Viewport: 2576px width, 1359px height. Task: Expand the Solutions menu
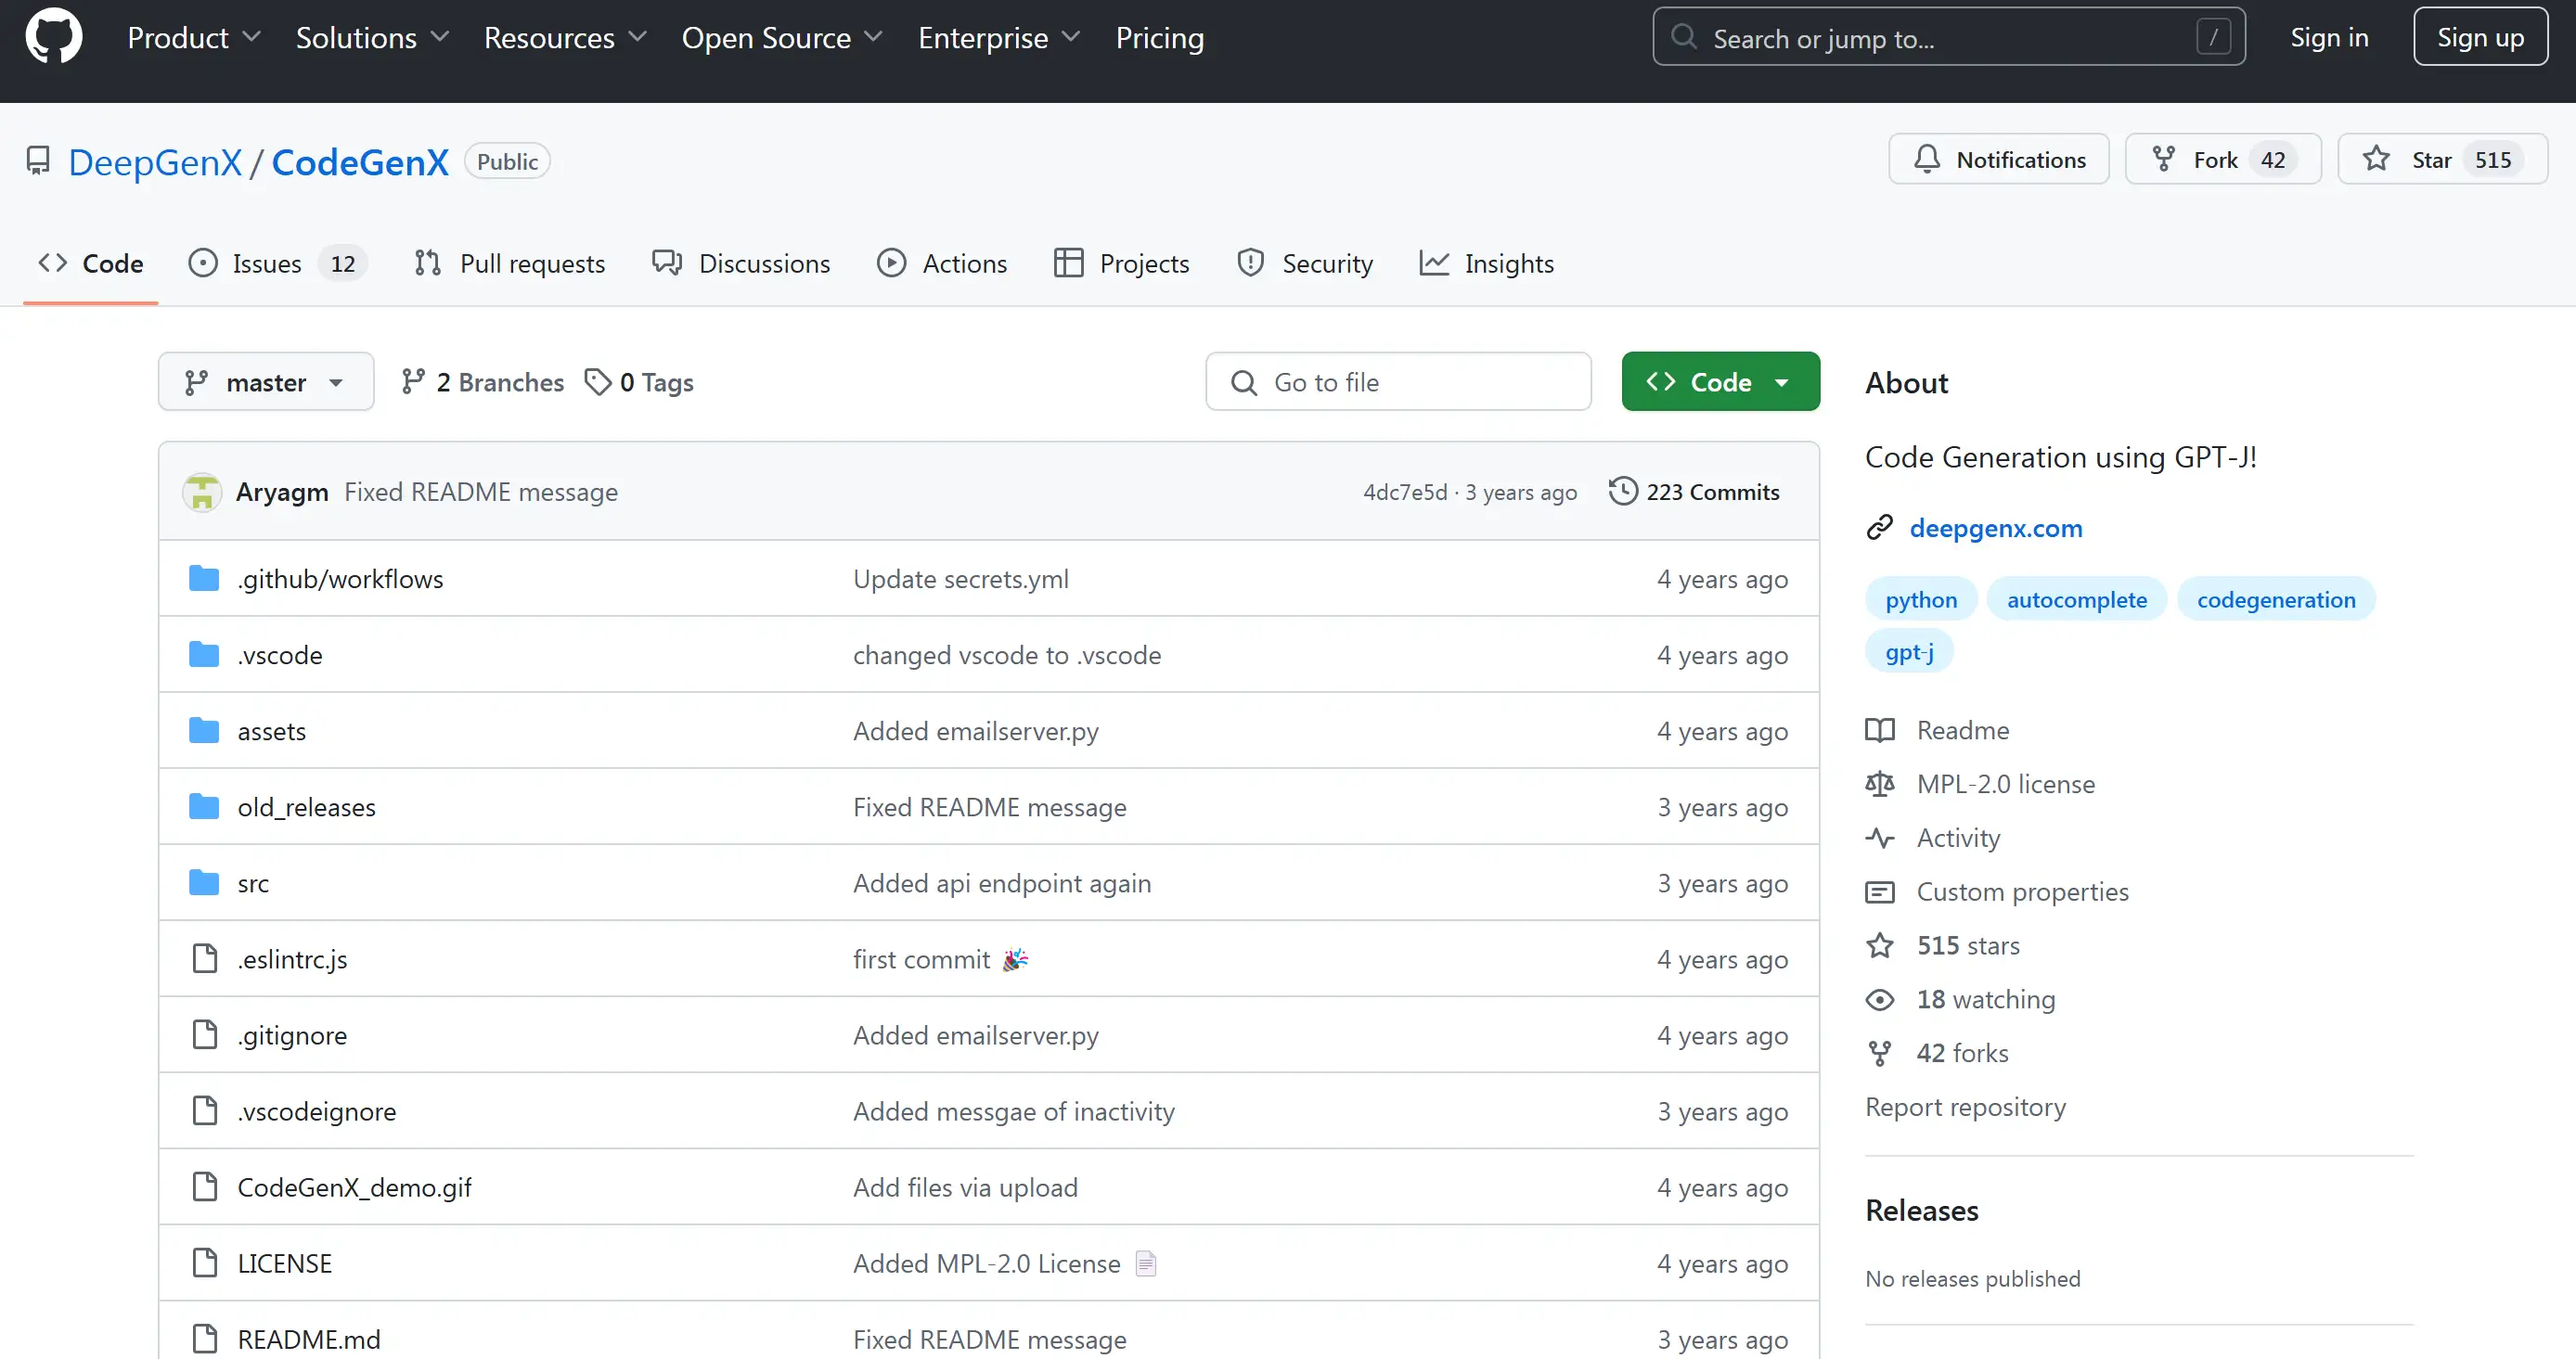point(372,38)
